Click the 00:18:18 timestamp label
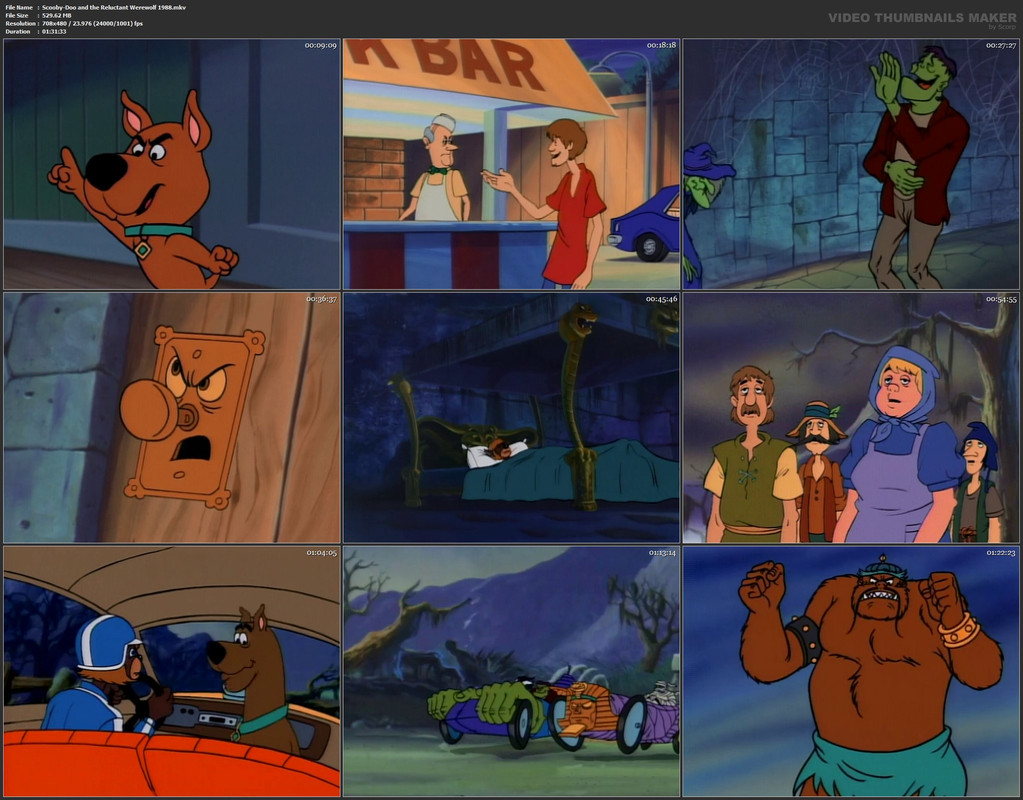This screenshot has width=1023, height=800. click(x=661, y=46)
